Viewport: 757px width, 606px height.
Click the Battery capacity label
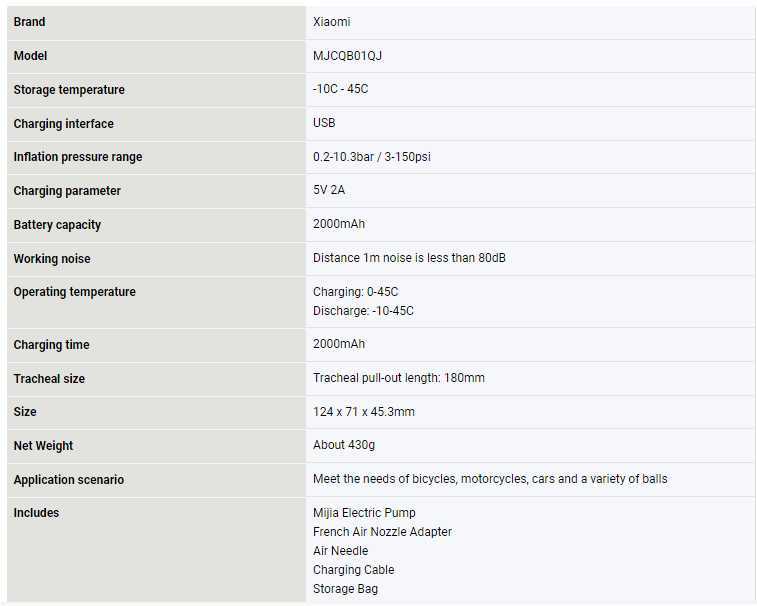tap(57, 225)
